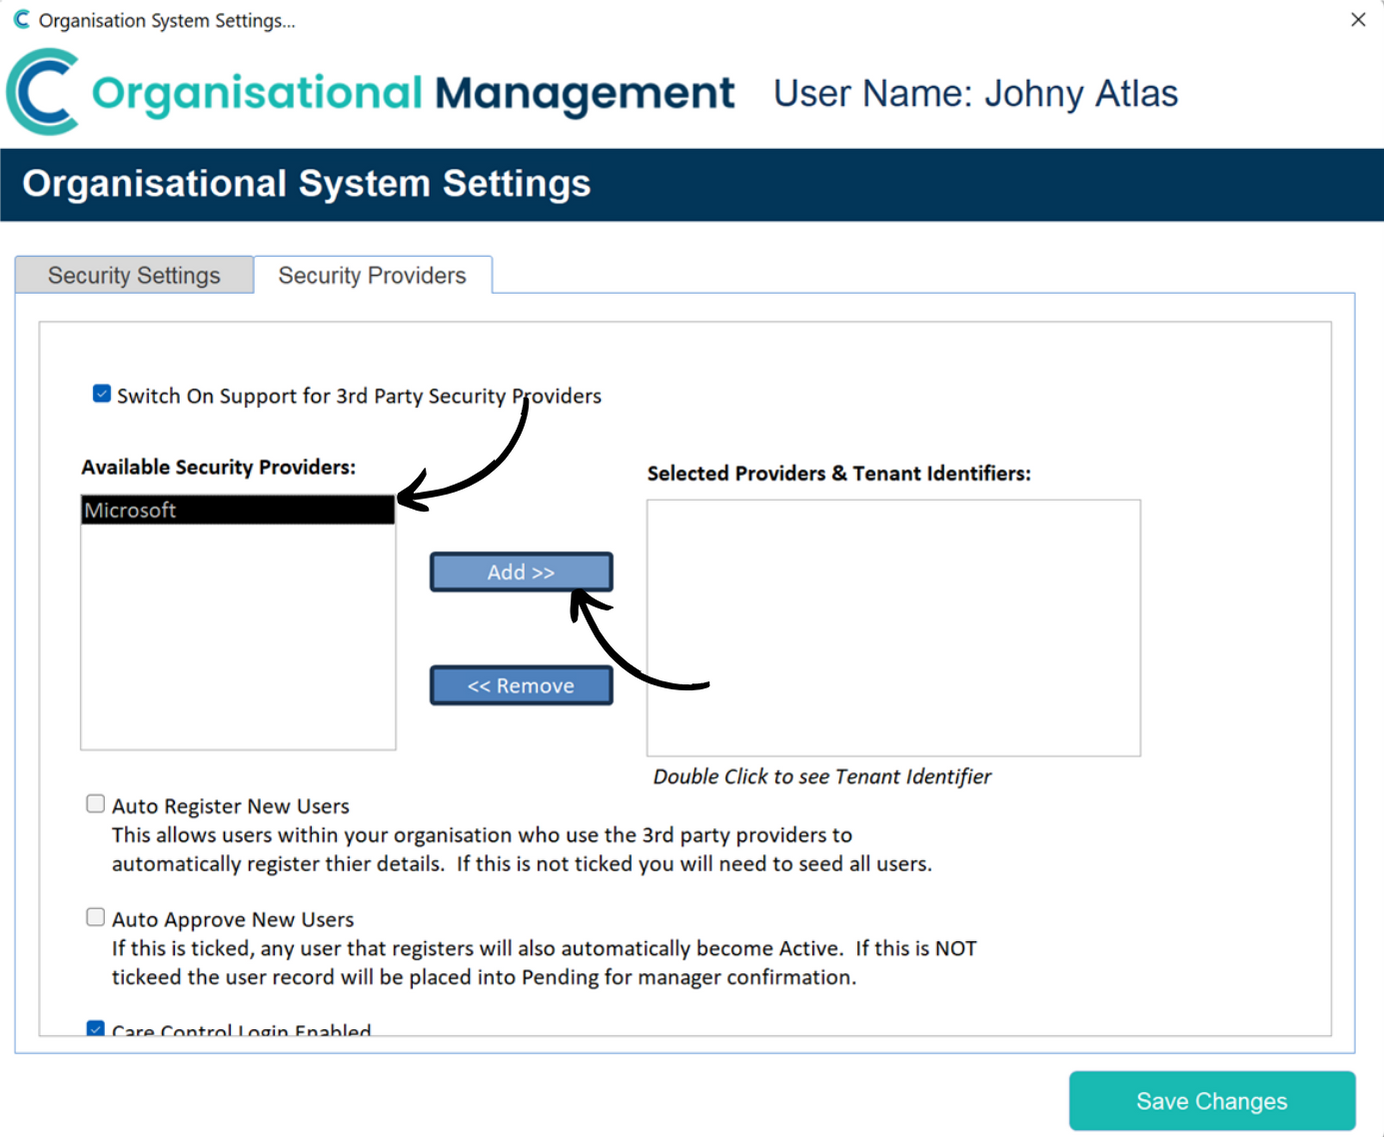This screenshot has height=1137, width=1384.
Task: Click the small title bar app icon
Action: coord(21,20)
